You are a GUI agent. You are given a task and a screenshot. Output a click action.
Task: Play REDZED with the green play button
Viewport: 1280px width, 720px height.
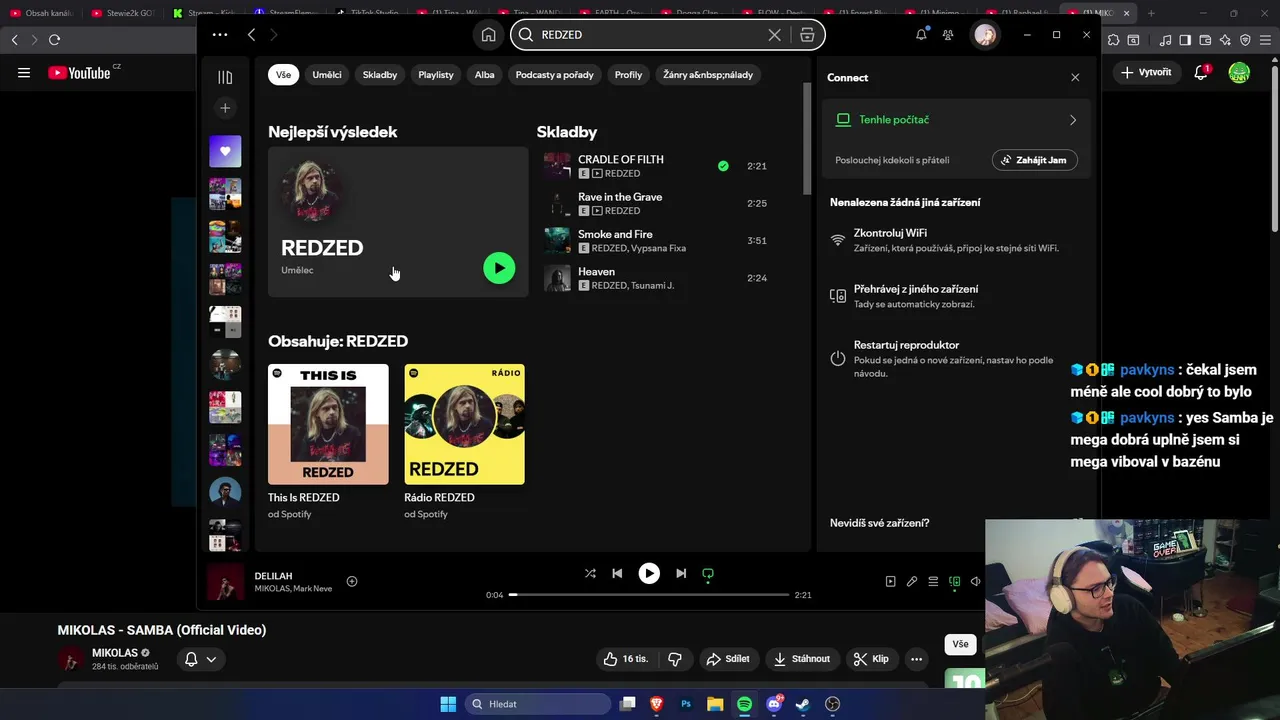pos(499,268)
